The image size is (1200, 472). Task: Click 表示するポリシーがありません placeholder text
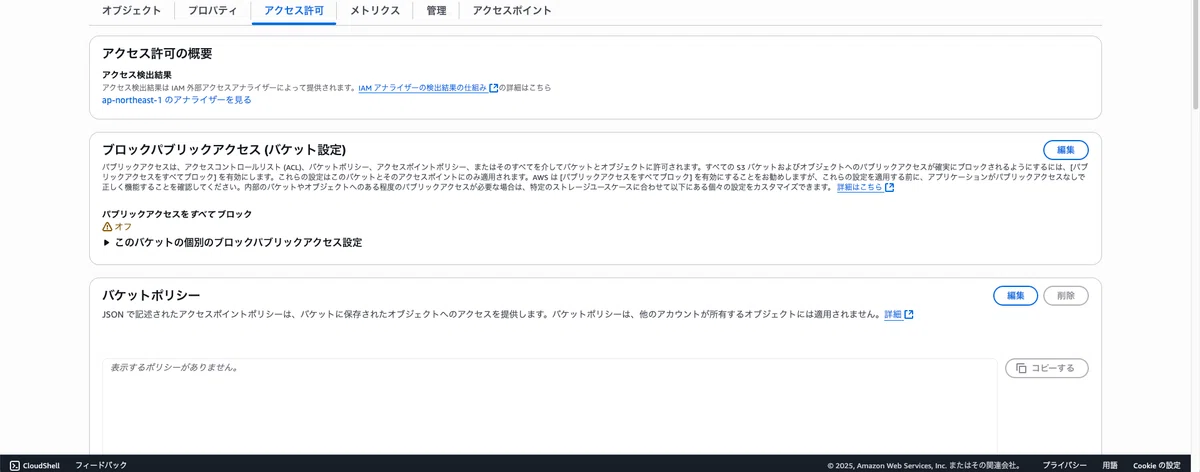pyautogui.click(x=174, y=368)
